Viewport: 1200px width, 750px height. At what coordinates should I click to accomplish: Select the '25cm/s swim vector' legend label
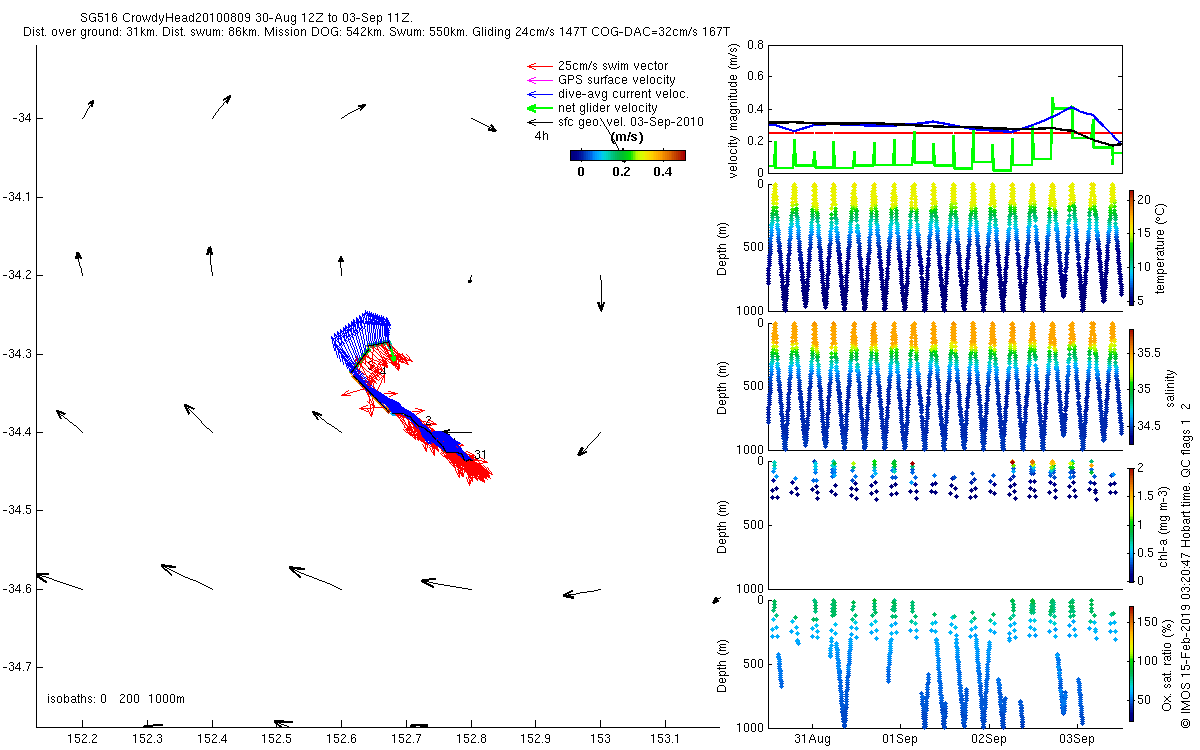613,66
